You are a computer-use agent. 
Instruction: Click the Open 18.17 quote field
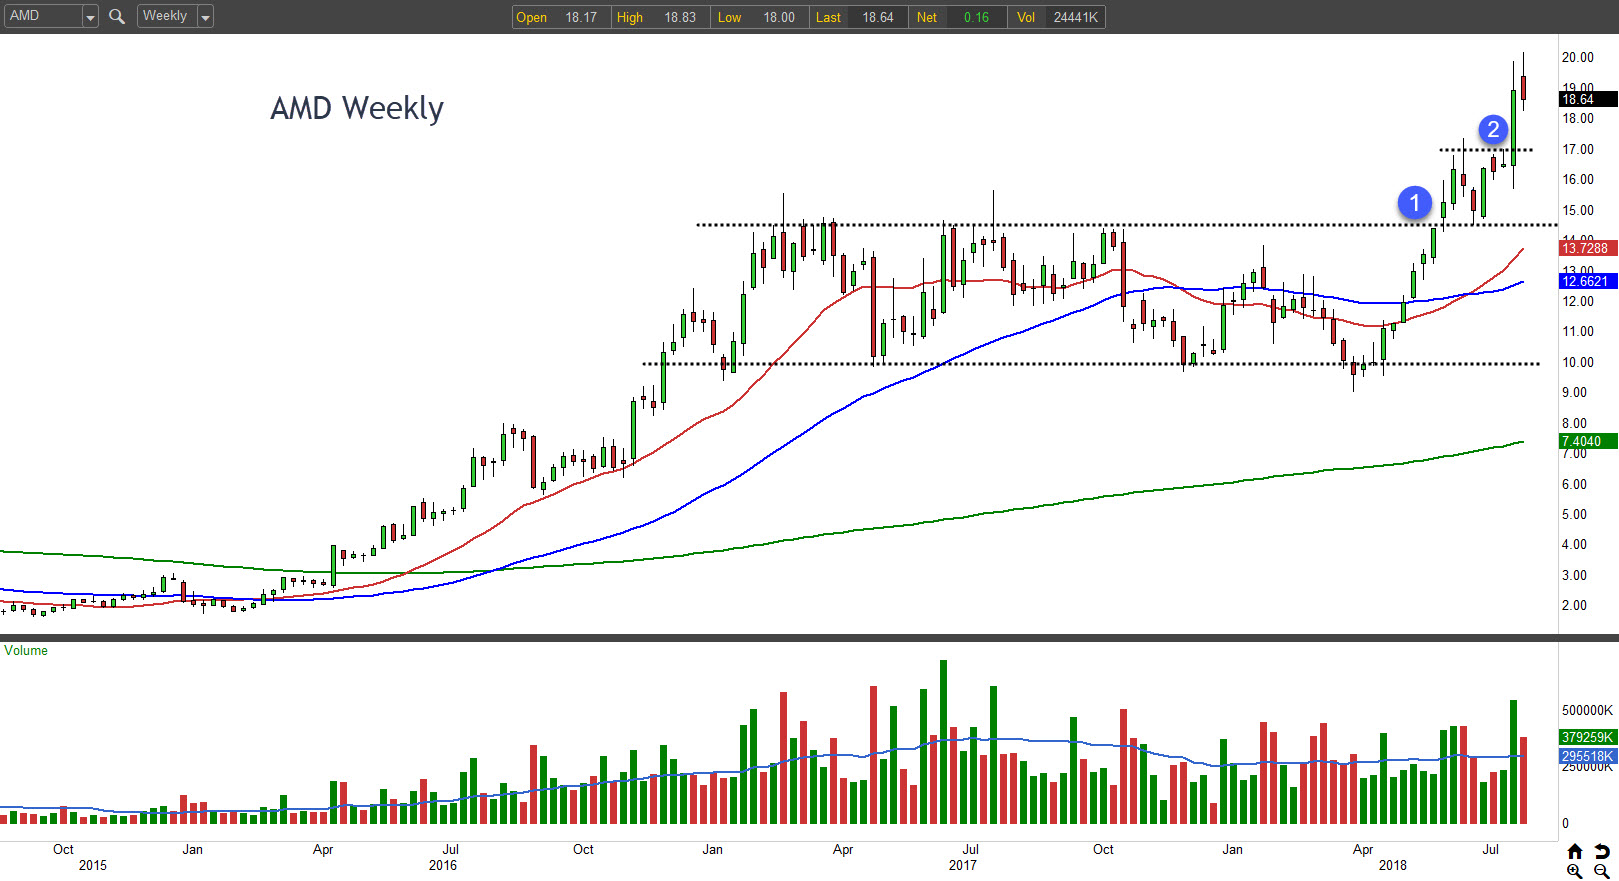[x=562, y=17]
